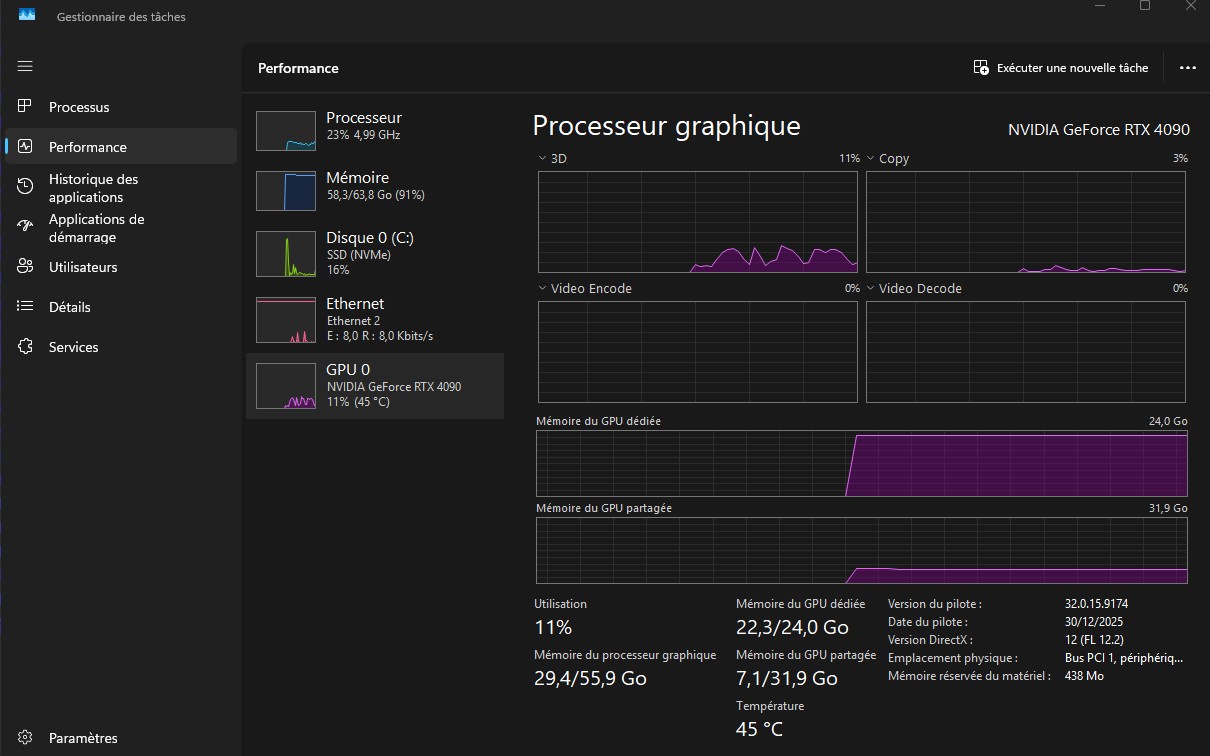Click the hamburger navigation menu icon
The image size is (1210, 756).
25,66
